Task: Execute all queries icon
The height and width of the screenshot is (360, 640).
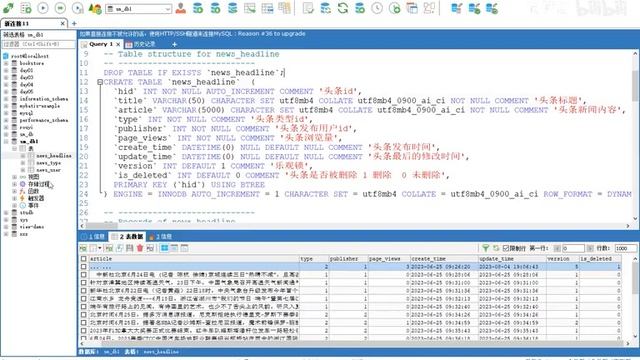Action: (x=60, y=8)
